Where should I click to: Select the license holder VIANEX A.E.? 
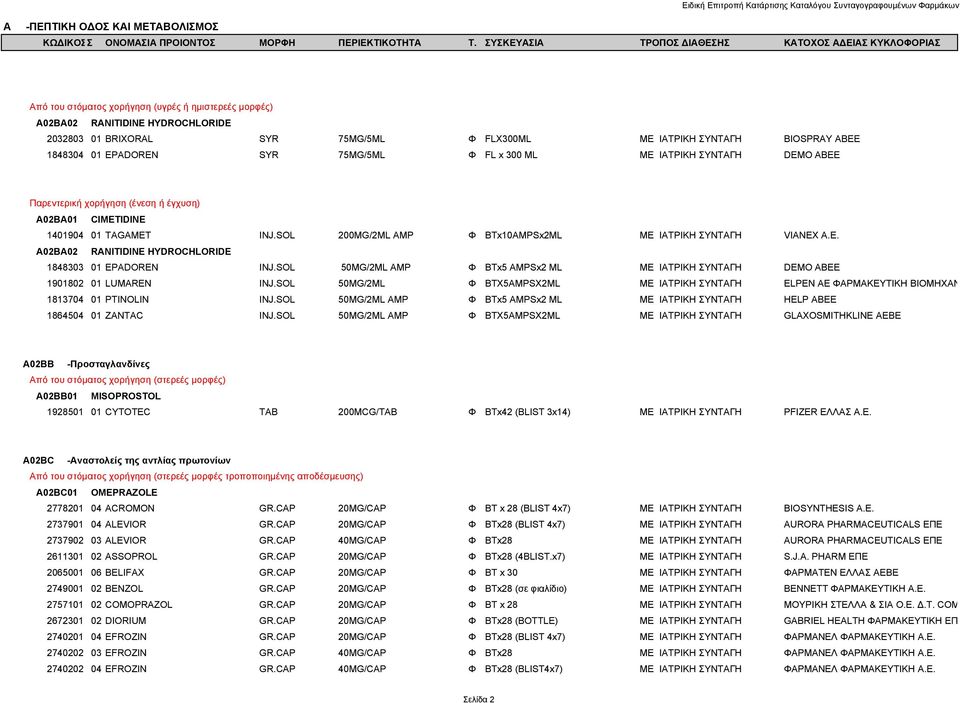811,235
